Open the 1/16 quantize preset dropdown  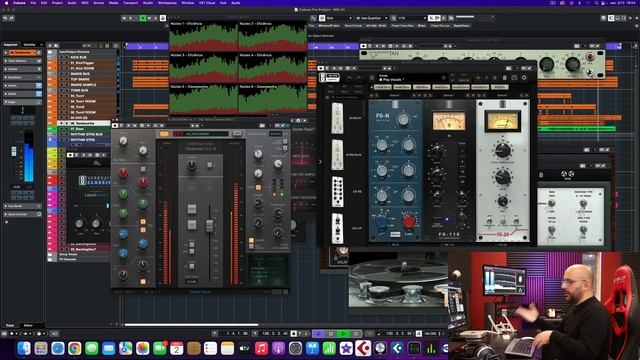point(411,18)
